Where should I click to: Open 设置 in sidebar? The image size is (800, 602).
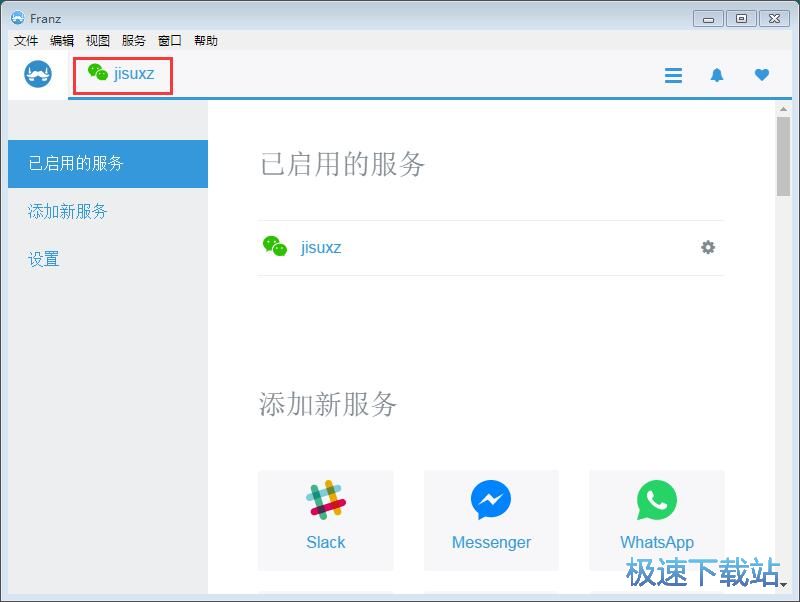click(43, 259)
